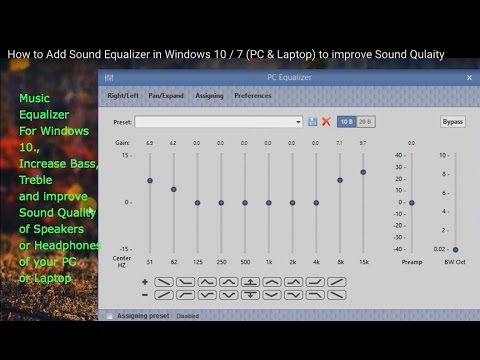Screen dimensions: 480x360
Task: Click the "Gain:" label
Action: click(x=122, y=143)
